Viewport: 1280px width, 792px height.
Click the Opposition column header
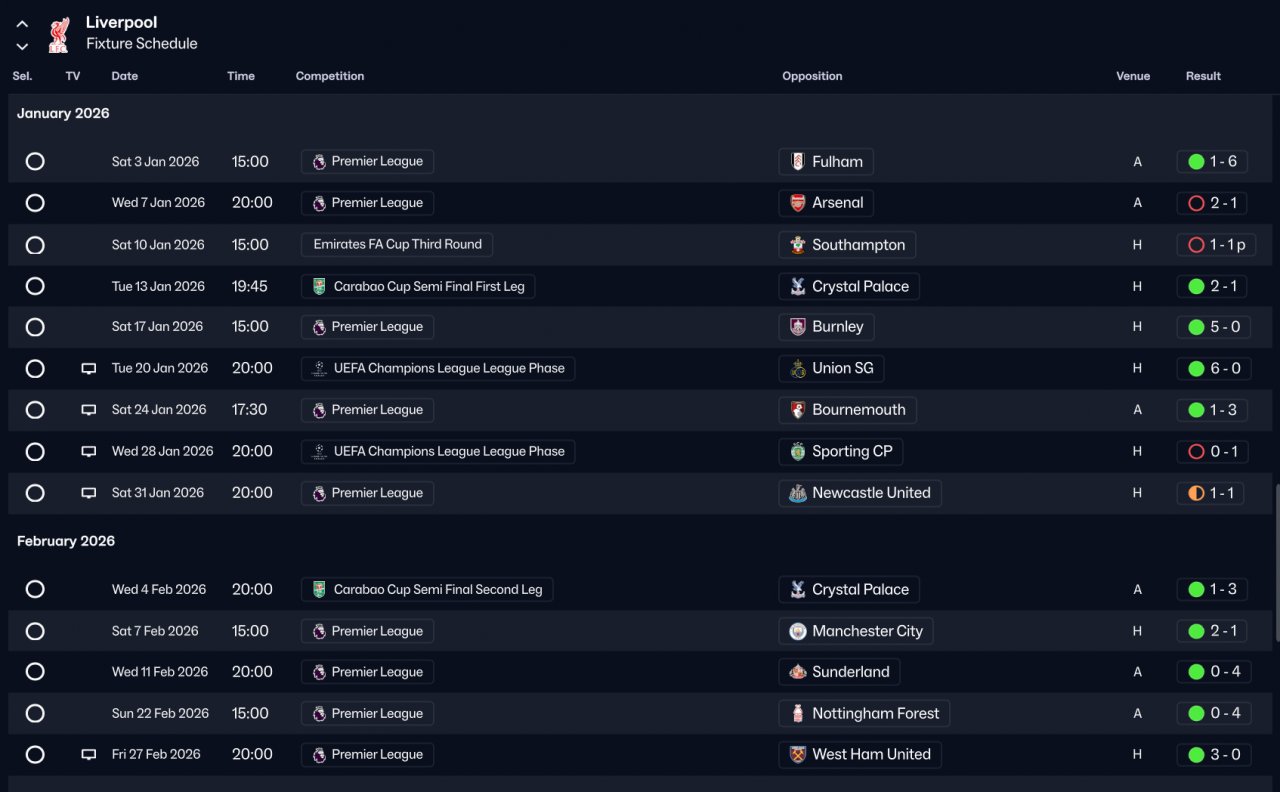[812, 76]
